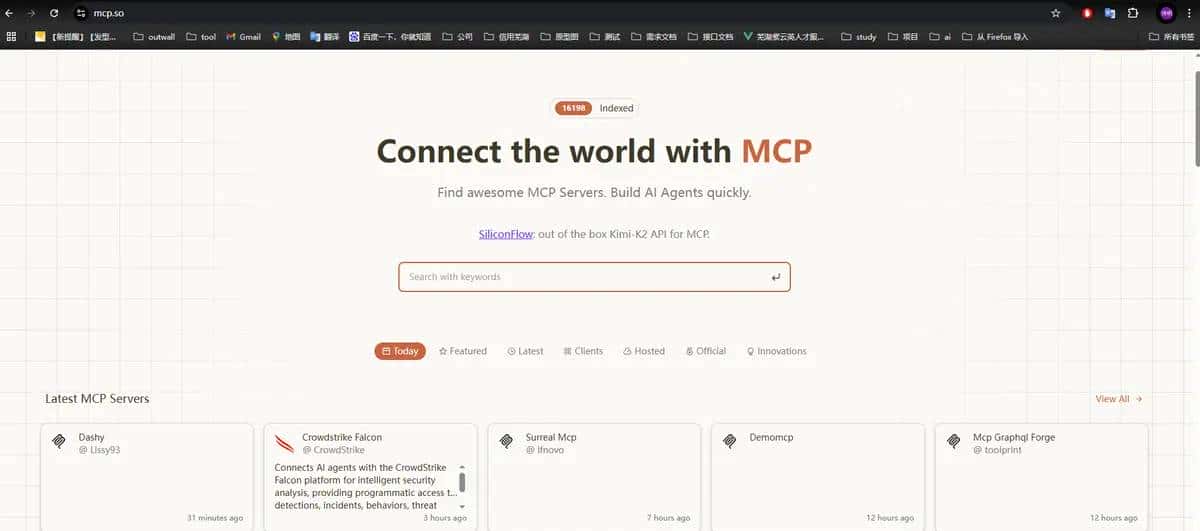Open the 公司 bookmark folder
Viewport: 1200px width, 531px height.
[x=457, y=37]
